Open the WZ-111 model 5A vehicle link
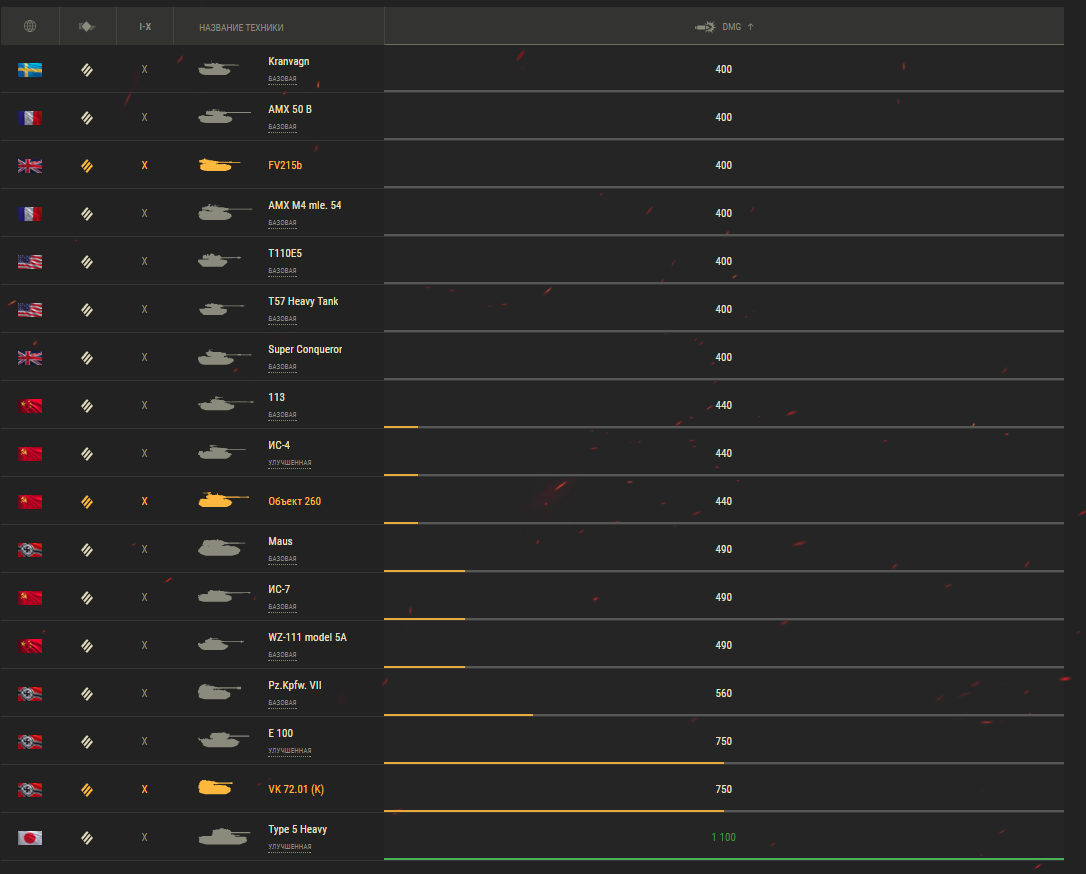1086x874 pixels. click(308, 637)
